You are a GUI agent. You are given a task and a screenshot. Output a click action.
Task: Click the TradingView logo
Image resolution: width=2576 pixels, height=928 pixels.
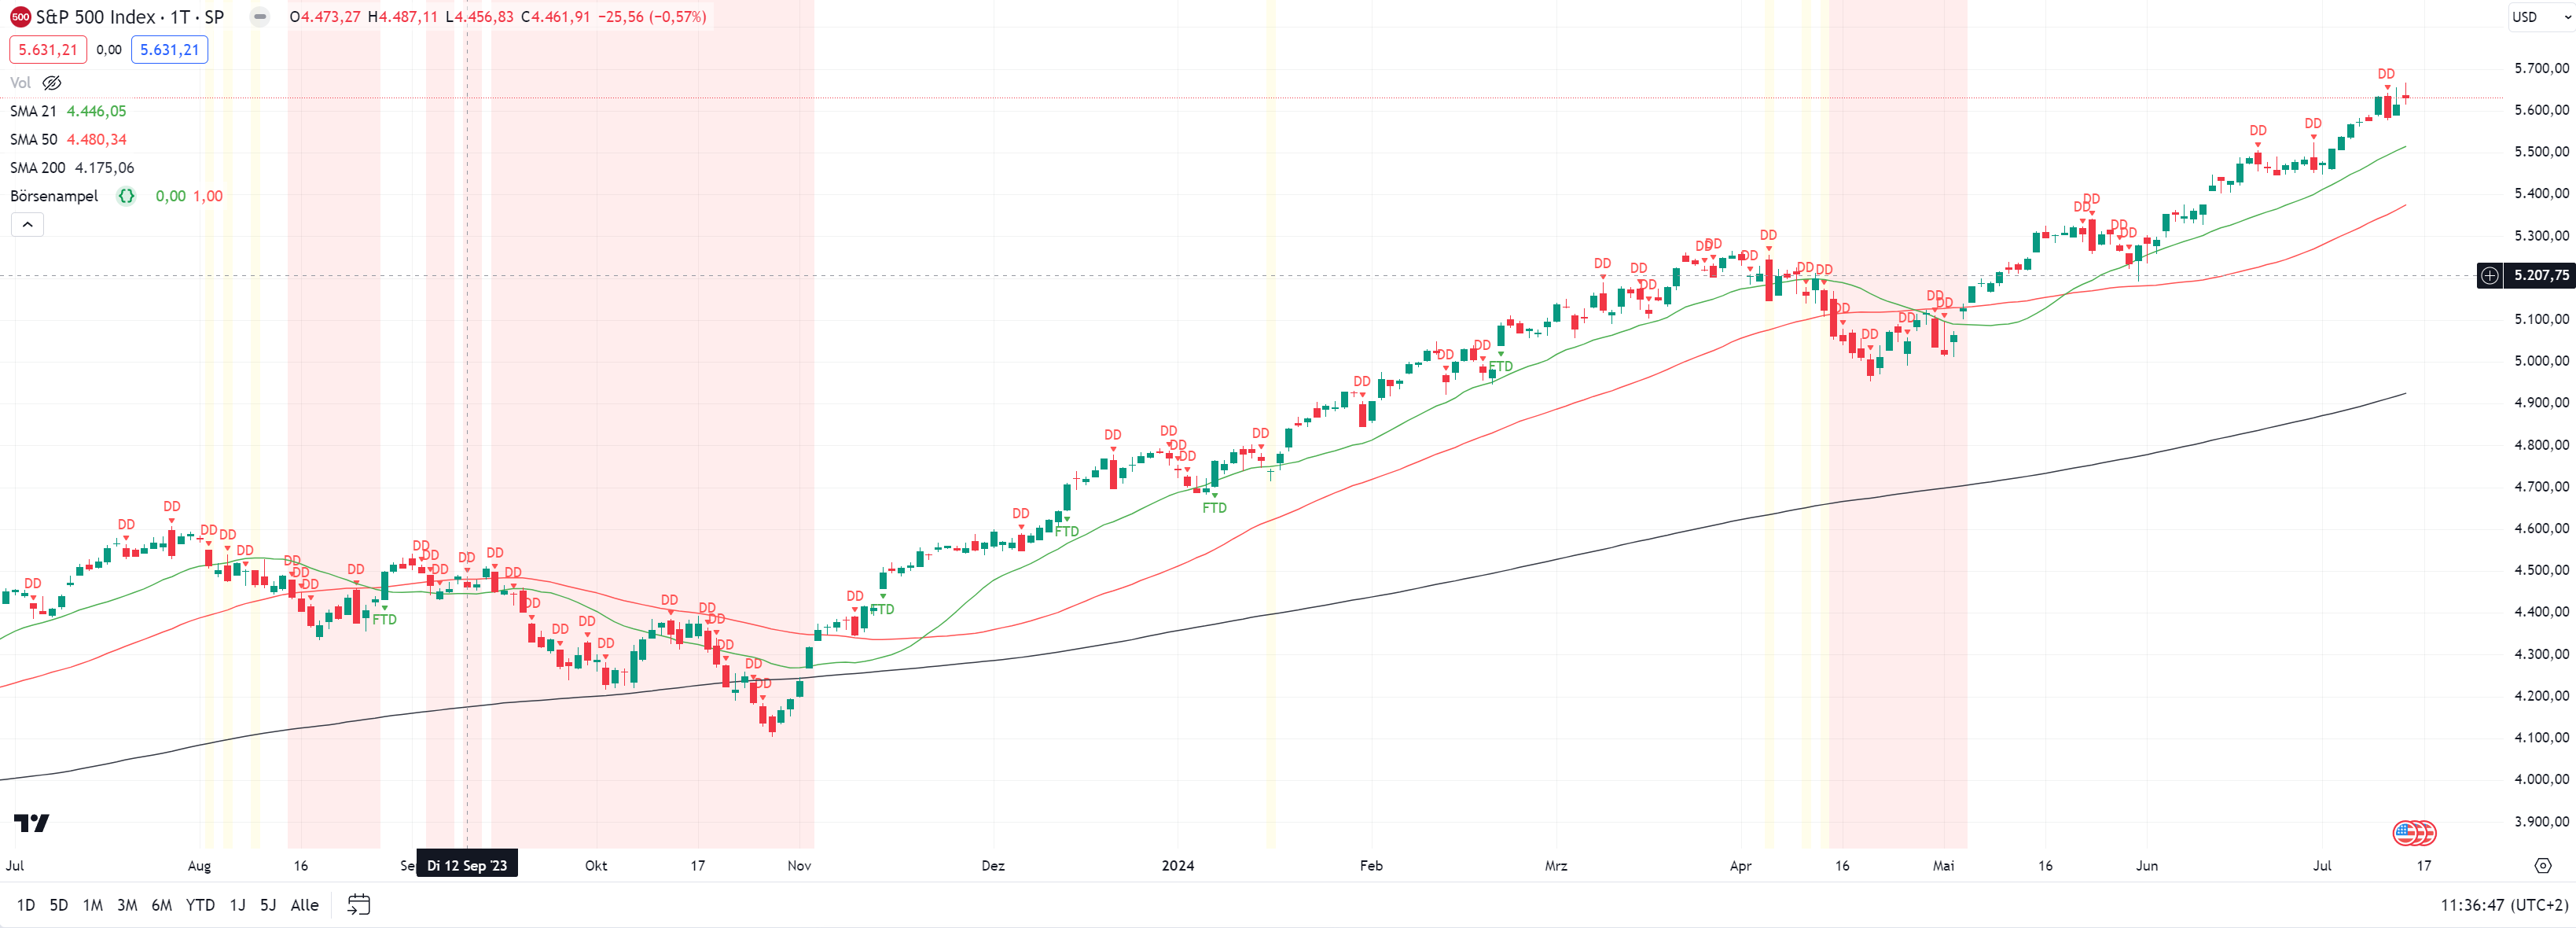31,823
